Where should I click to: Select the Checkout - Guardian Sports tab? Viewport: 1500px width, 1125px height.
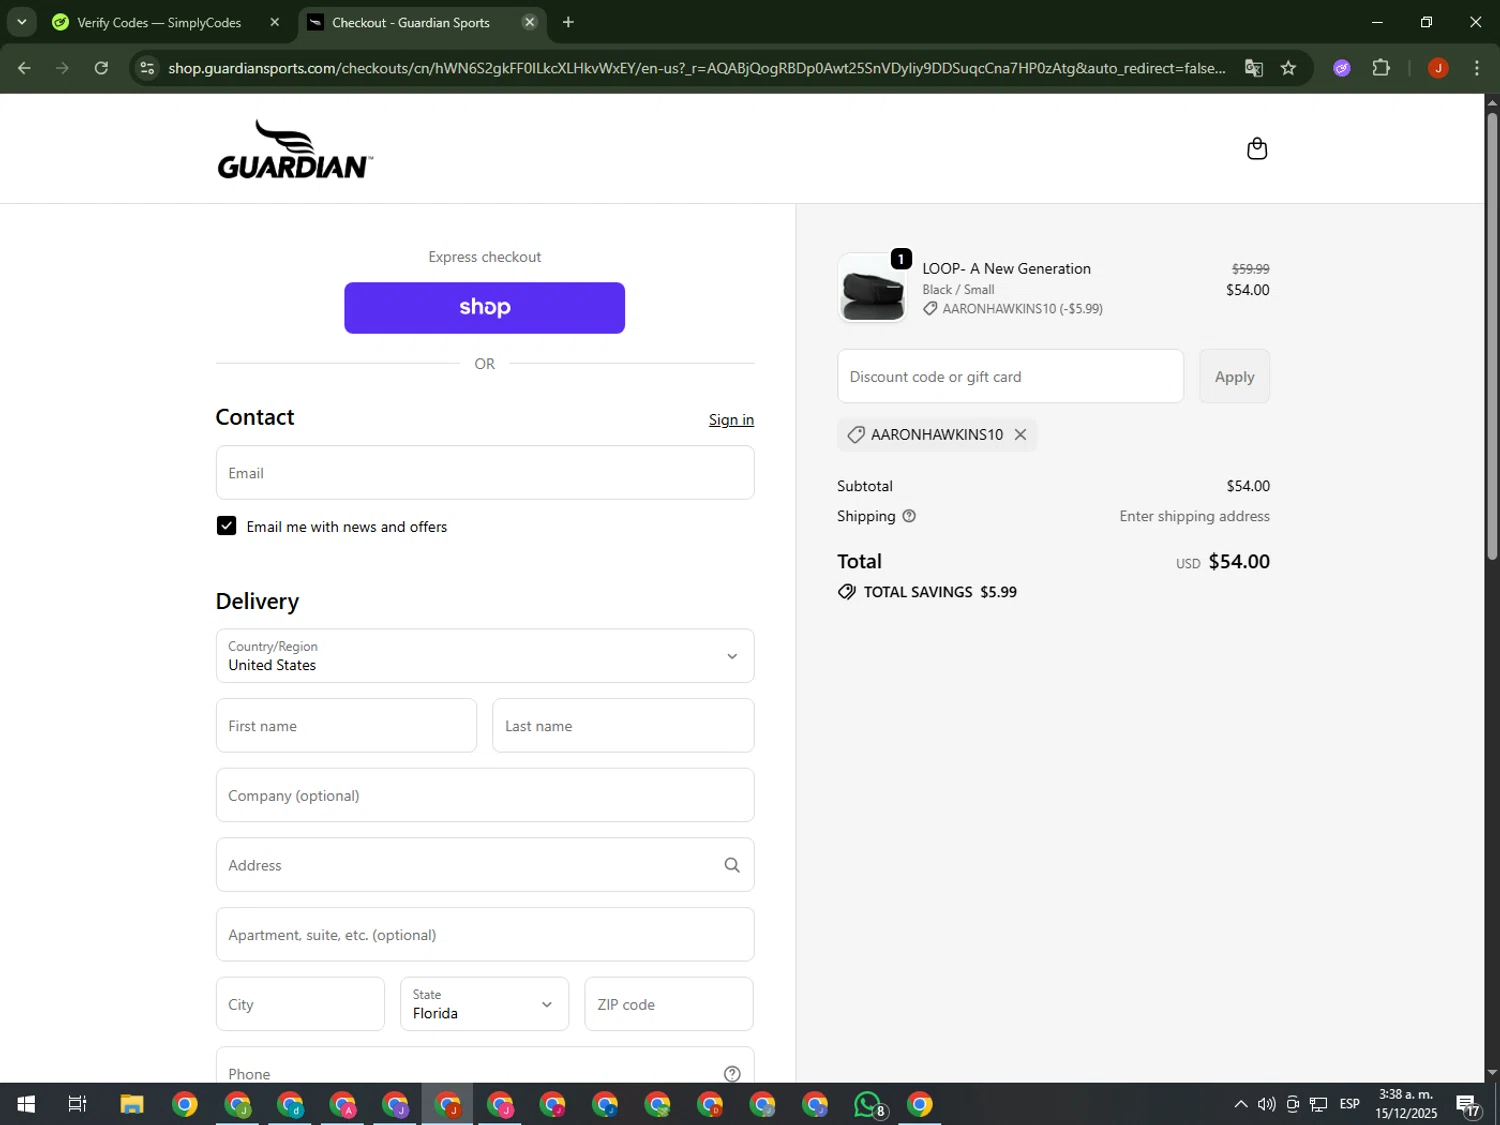point(411,22)
